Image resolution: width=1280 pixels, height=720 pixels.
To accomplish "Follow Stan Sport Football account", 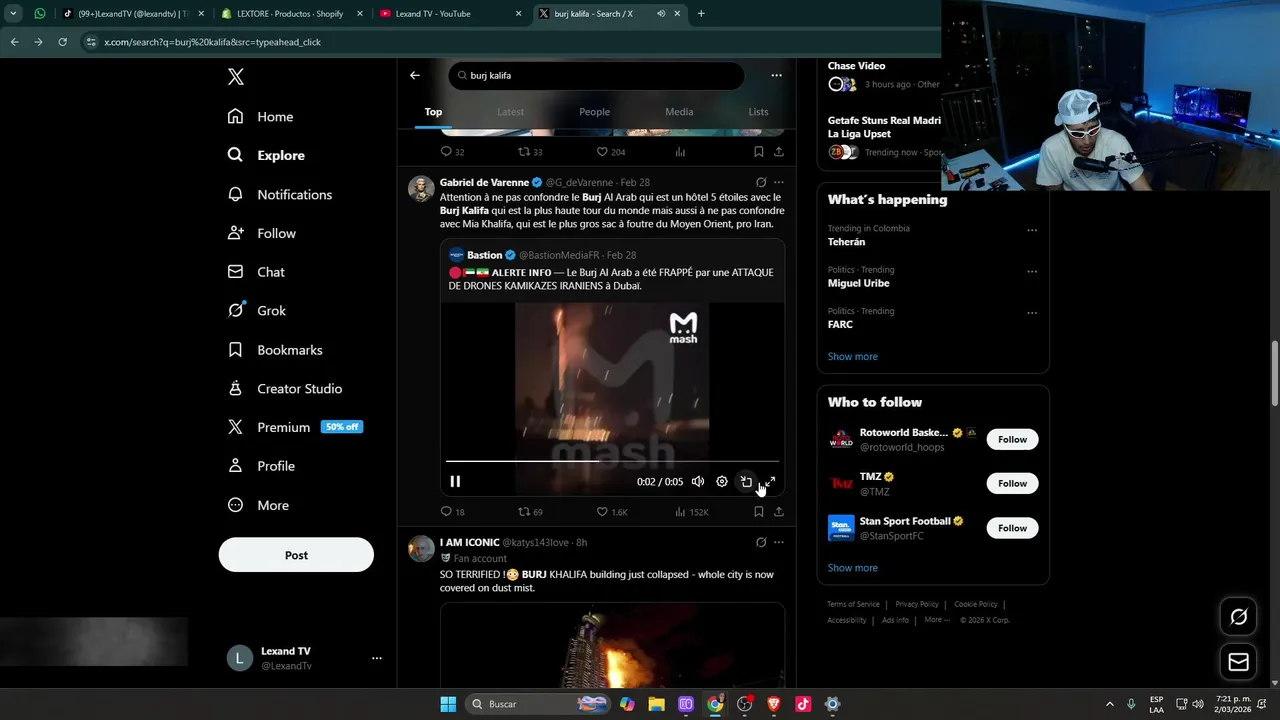I will (x=1012, y=528).
